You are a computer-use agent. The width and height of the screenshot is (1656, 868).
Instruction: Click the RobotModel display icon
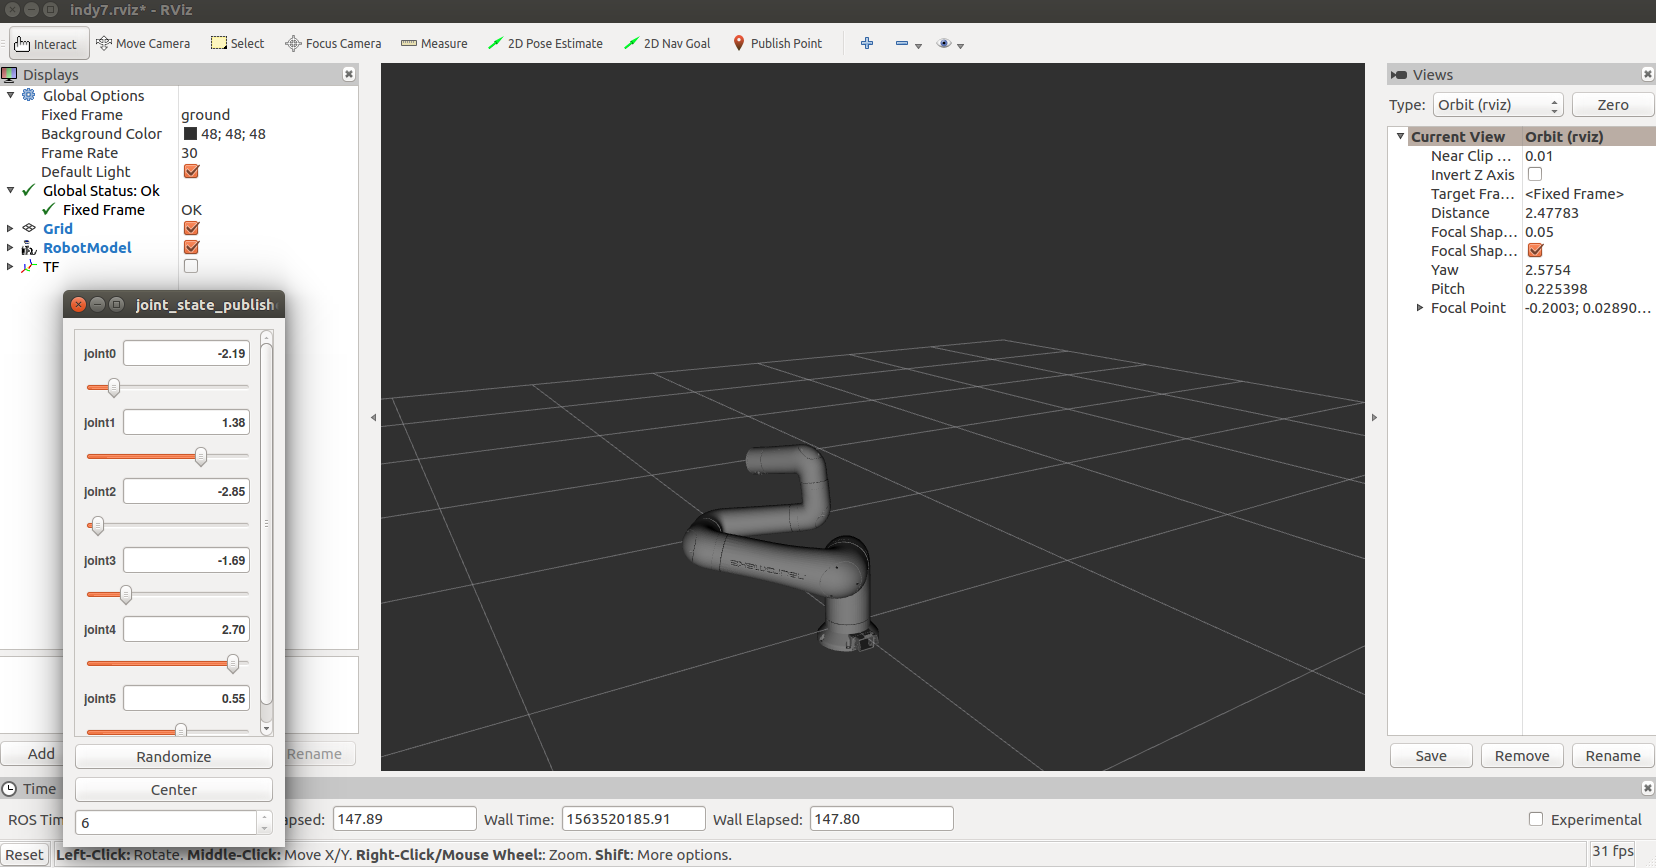[x=29, y=248]
